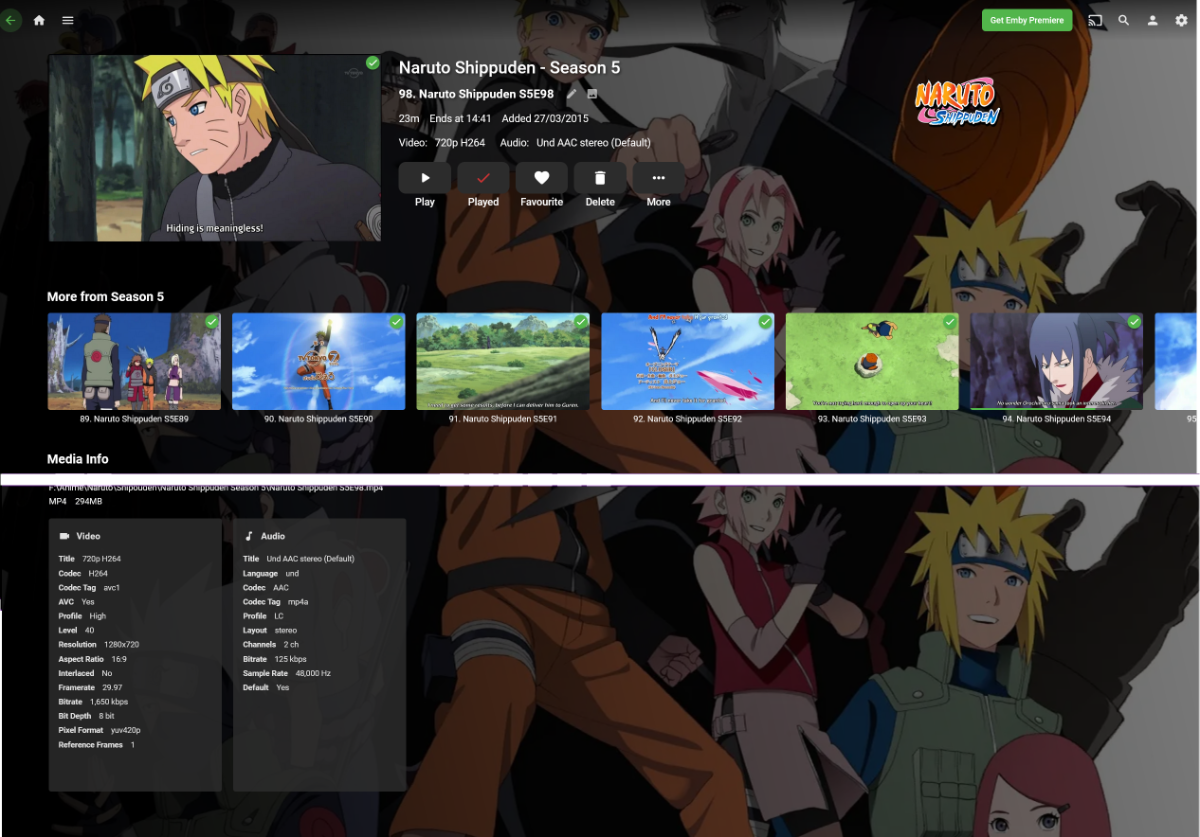Toggle played check on S5E93 thumbnail

[x=950, y=322]
